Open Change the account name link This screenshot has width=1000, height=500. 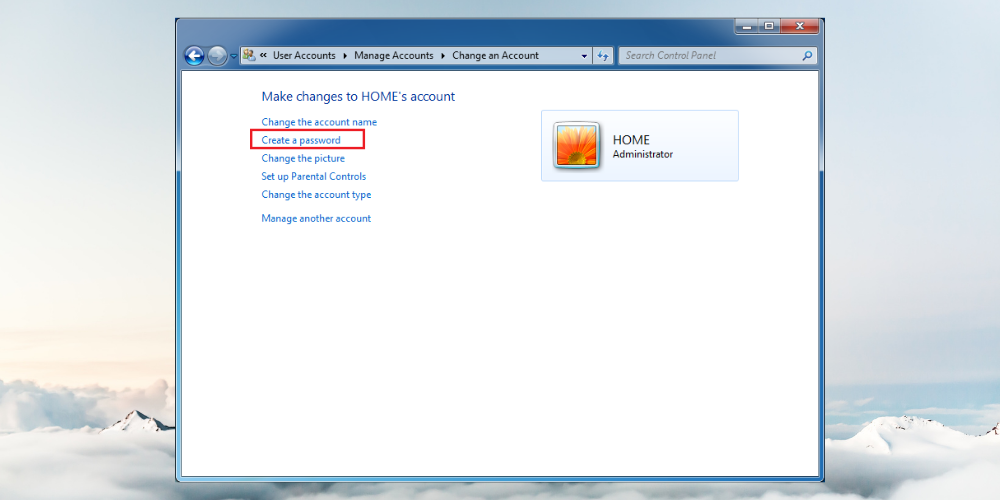(x=319, y=122)
